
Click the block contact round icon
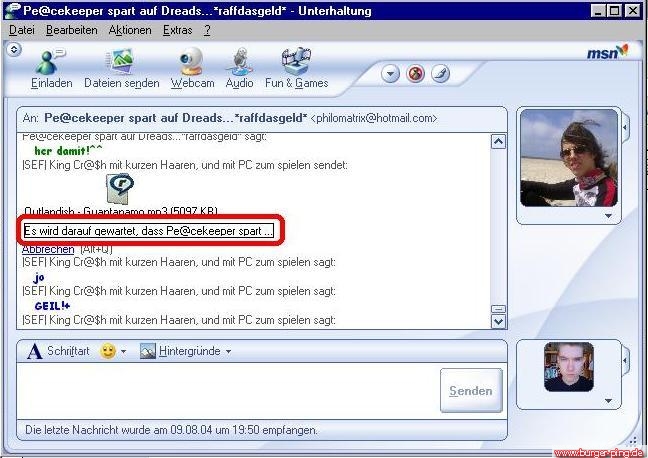pos(415,74)
